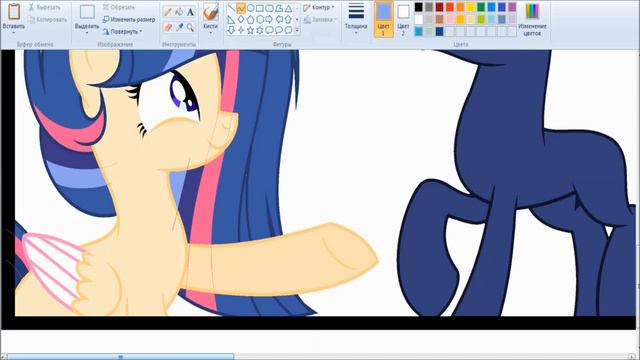Choose the Down arrow shape

tap(231, 30)
